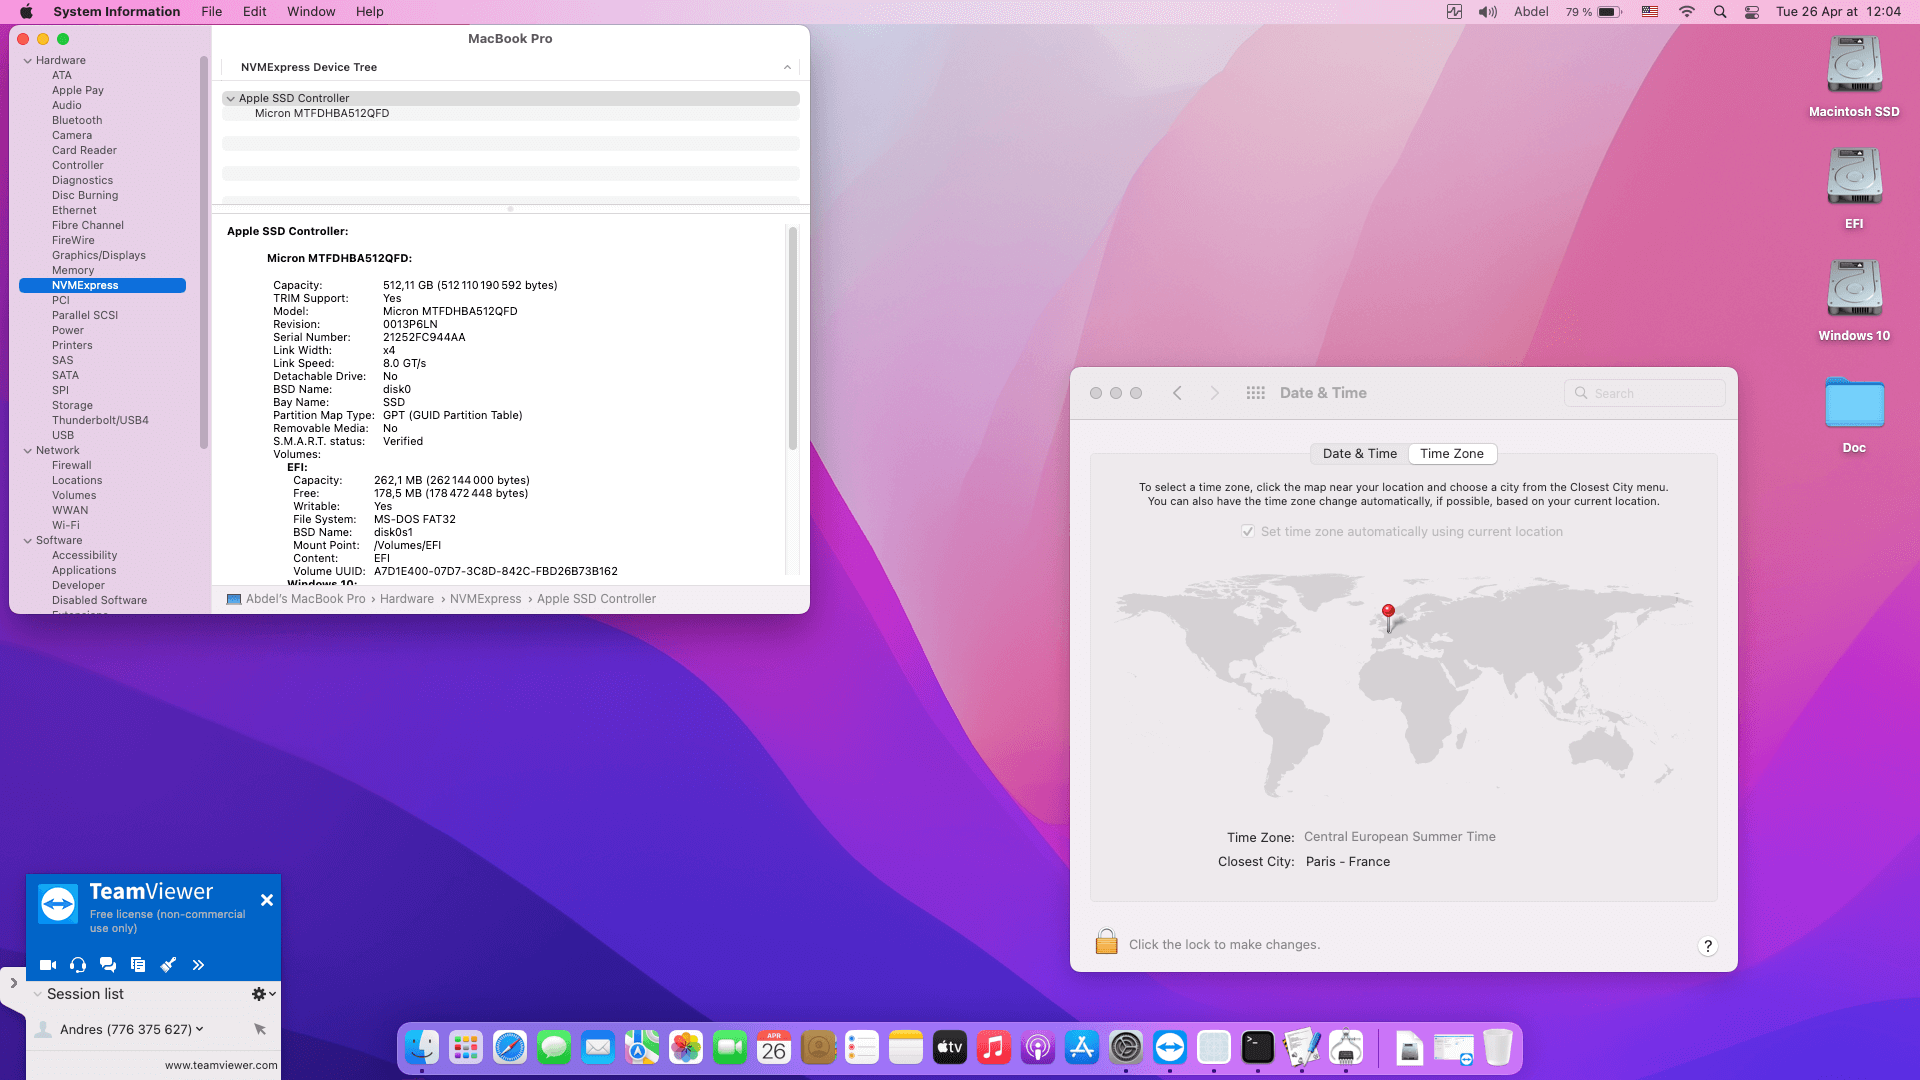Open the Macintosh SSD desktop drive icon
1920x1080 pixels.
tap(1854, 66)
